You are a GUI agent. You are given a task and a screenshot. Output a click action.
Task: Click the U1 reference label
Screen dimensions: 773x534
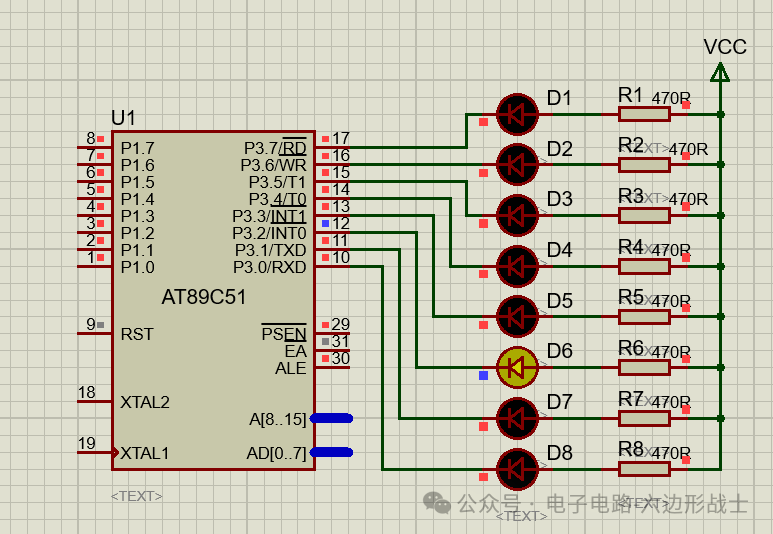pos(123,118)
